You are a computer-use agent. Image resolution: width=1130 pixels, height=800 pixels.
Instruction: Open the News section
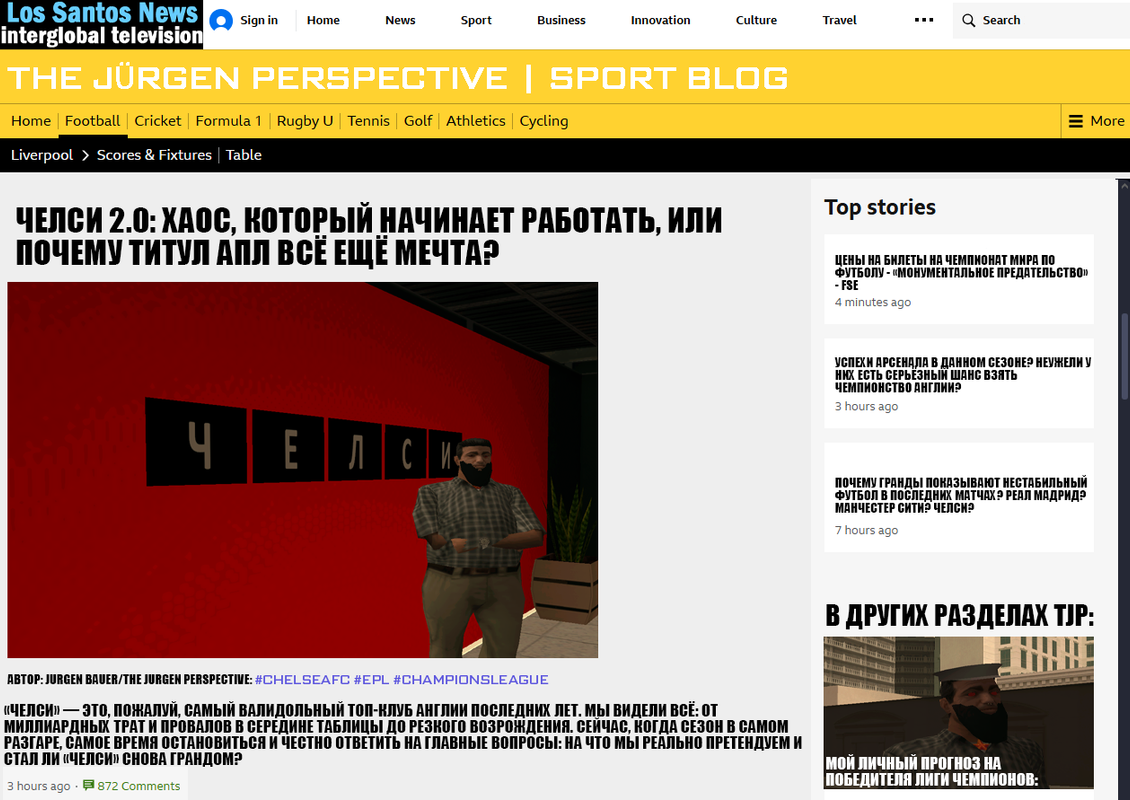[x=400, y=20]
